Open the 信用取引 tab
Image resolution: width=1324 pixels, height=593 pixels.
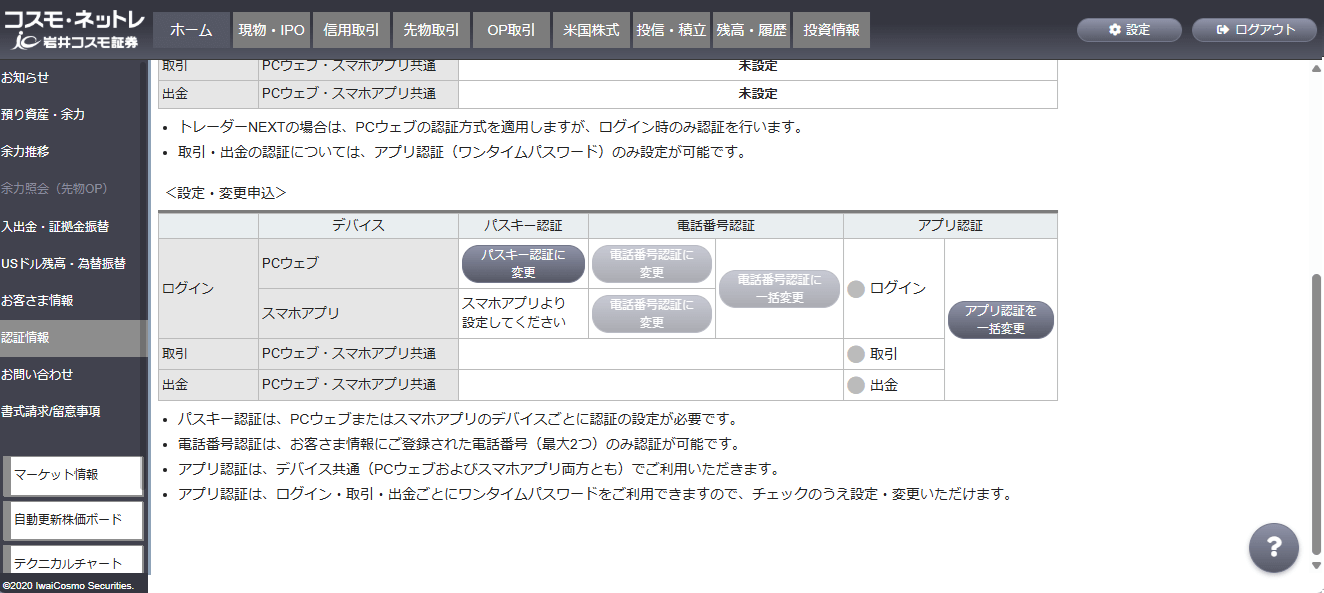(x=351, y=30)
